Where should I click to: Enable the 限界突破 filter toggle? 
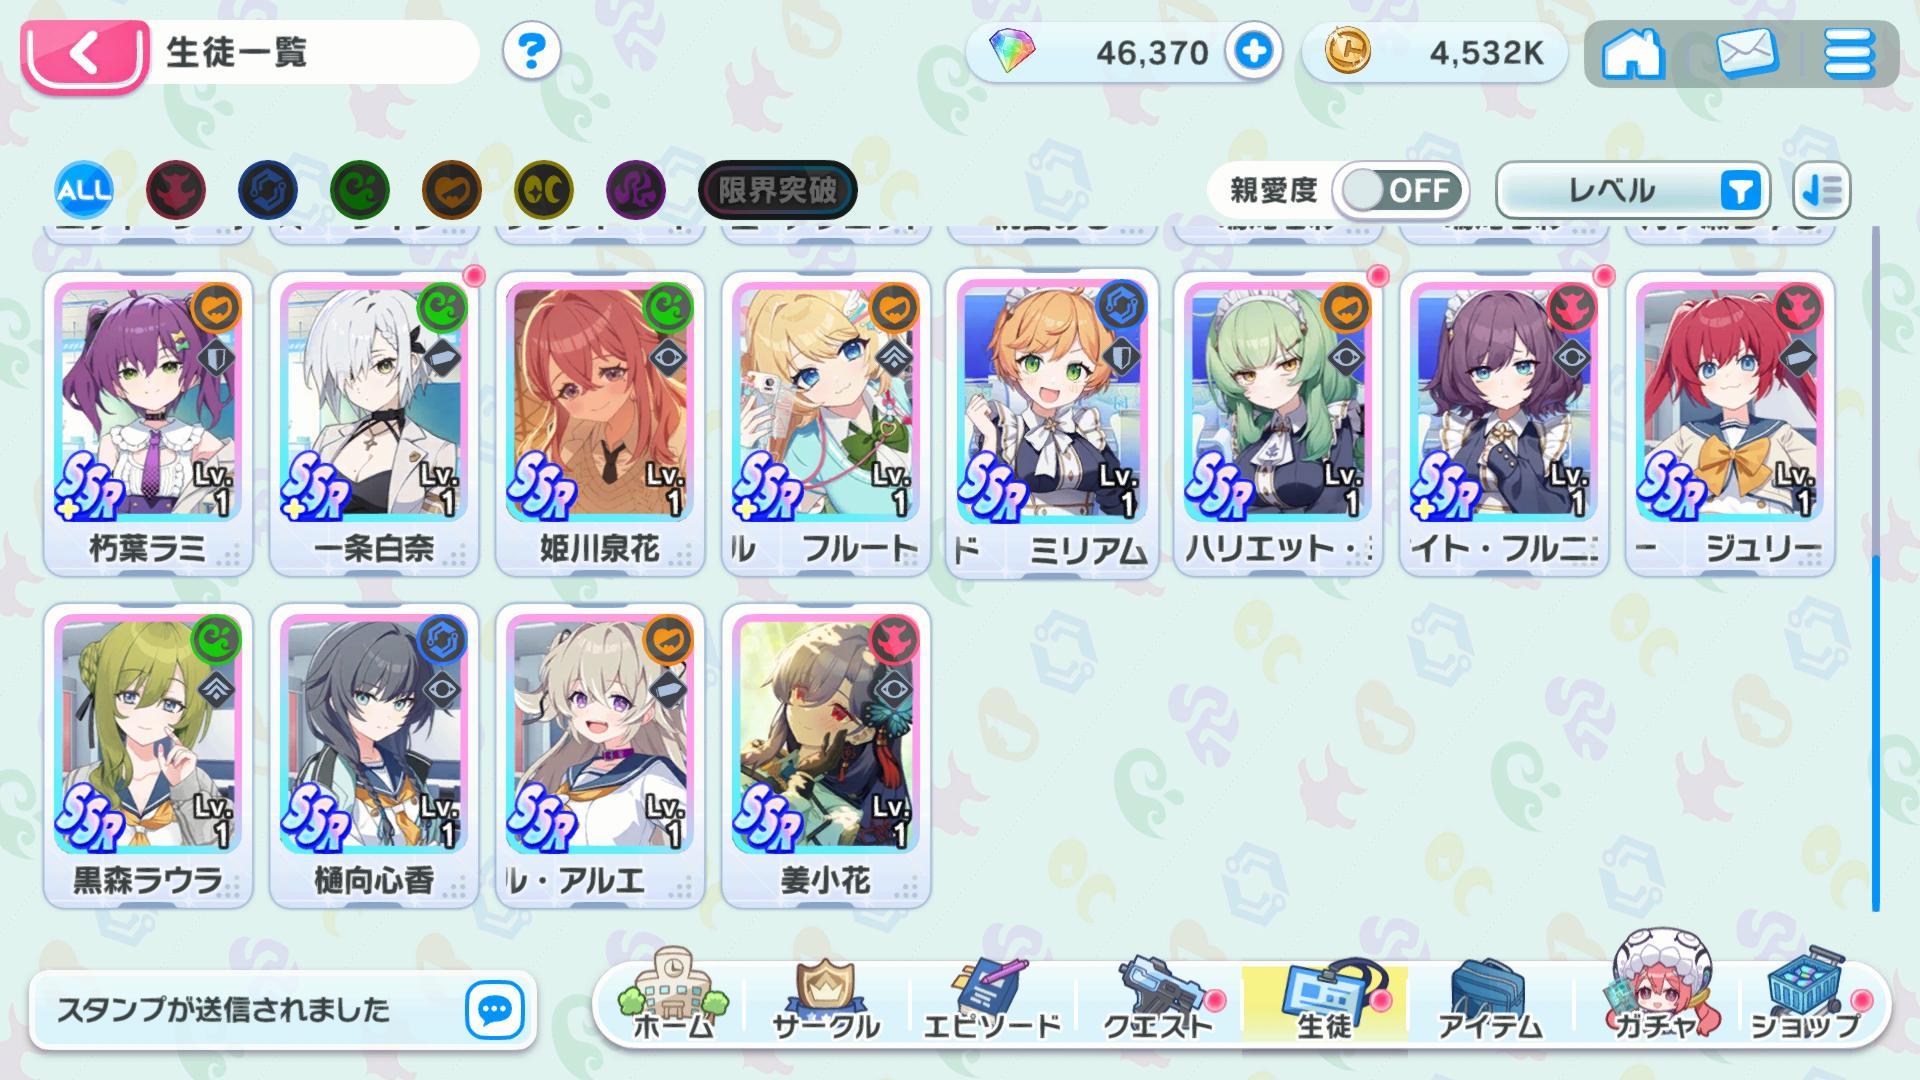point(778,190)
